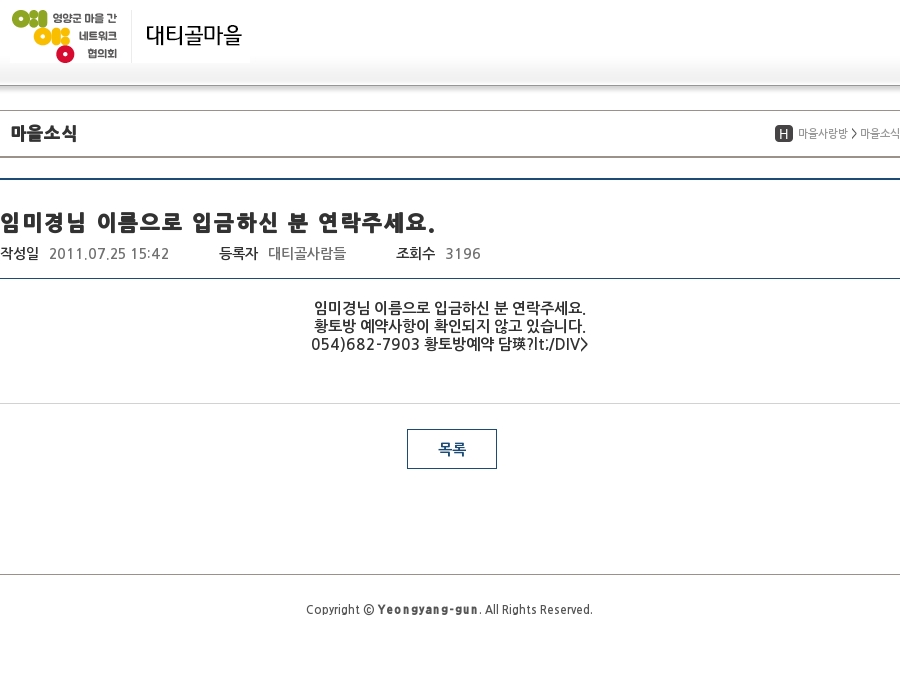Click the 등록자 label
The width and height of the screenshot is (900, 675).
click(x=238, y=254)
